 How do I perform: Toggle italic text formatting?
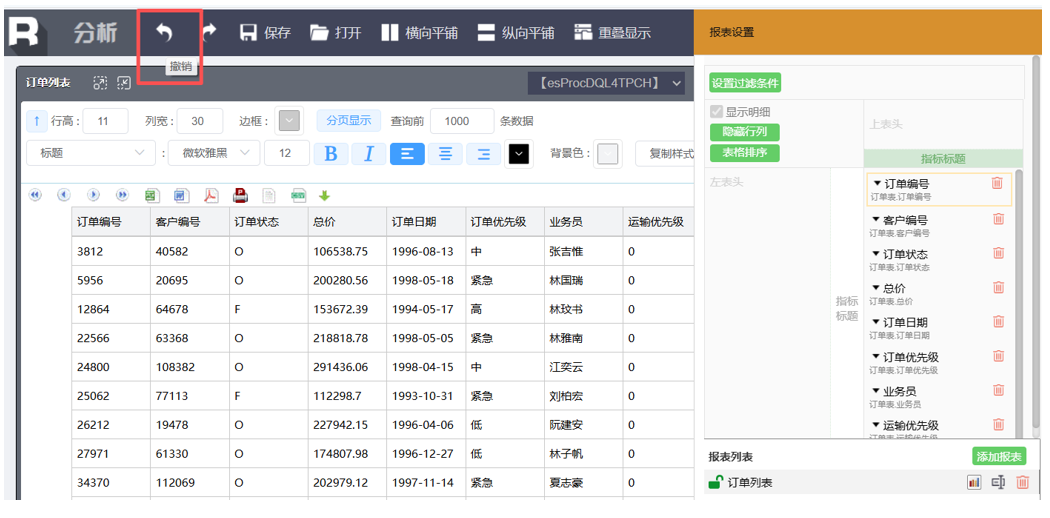click(x=368, y=153)
